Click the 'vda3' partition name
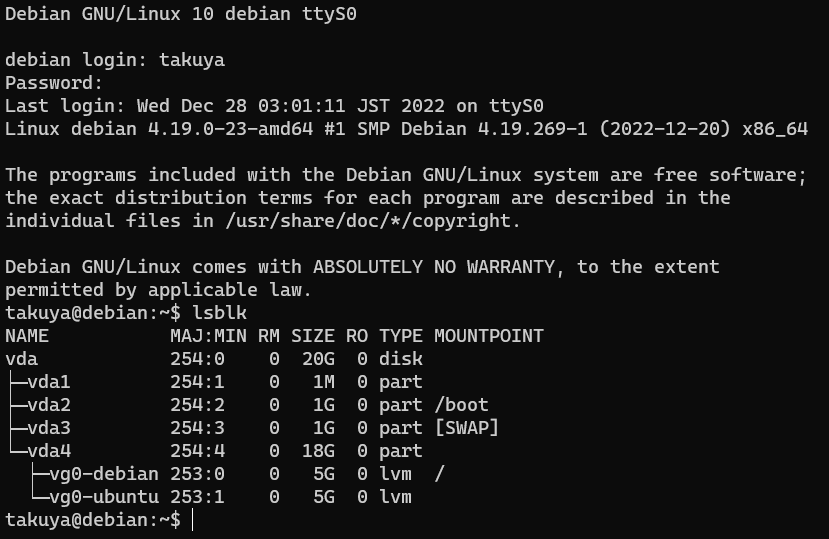Viewport: 829px width, 539px height. tap(49, 428)
